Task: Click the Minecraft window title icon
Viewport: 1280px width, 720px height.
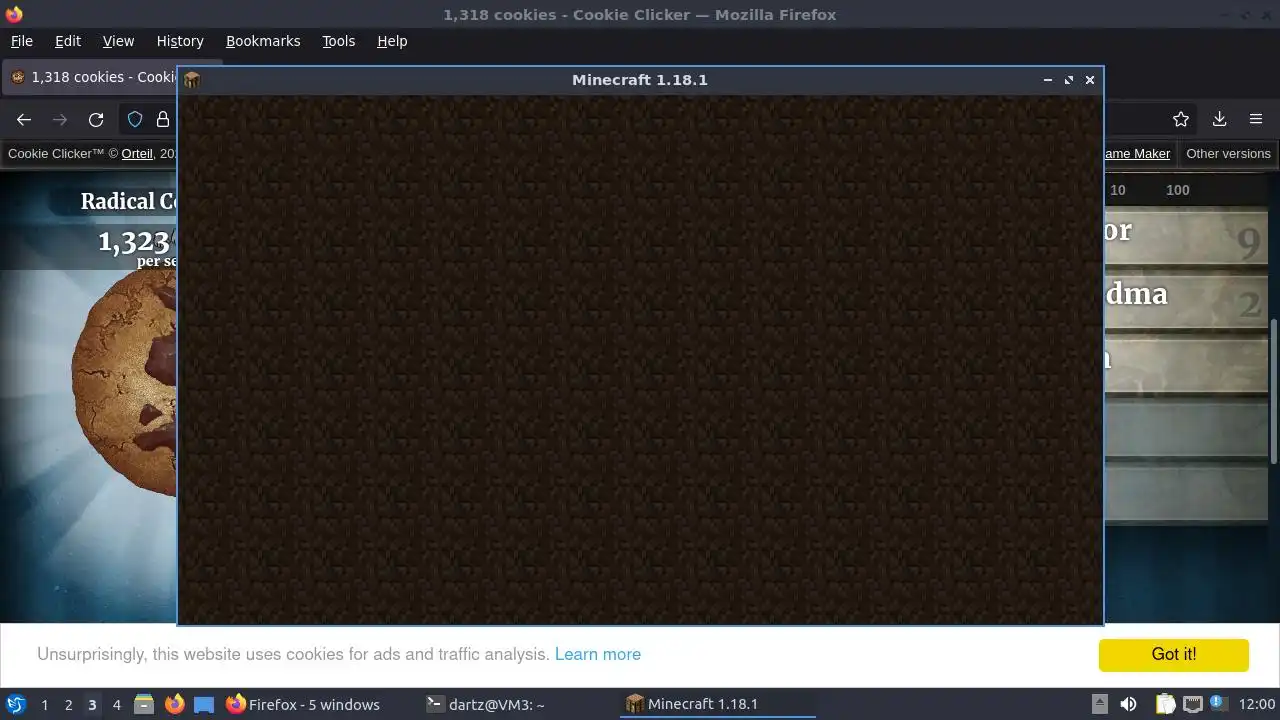Action: pos(192,80)
